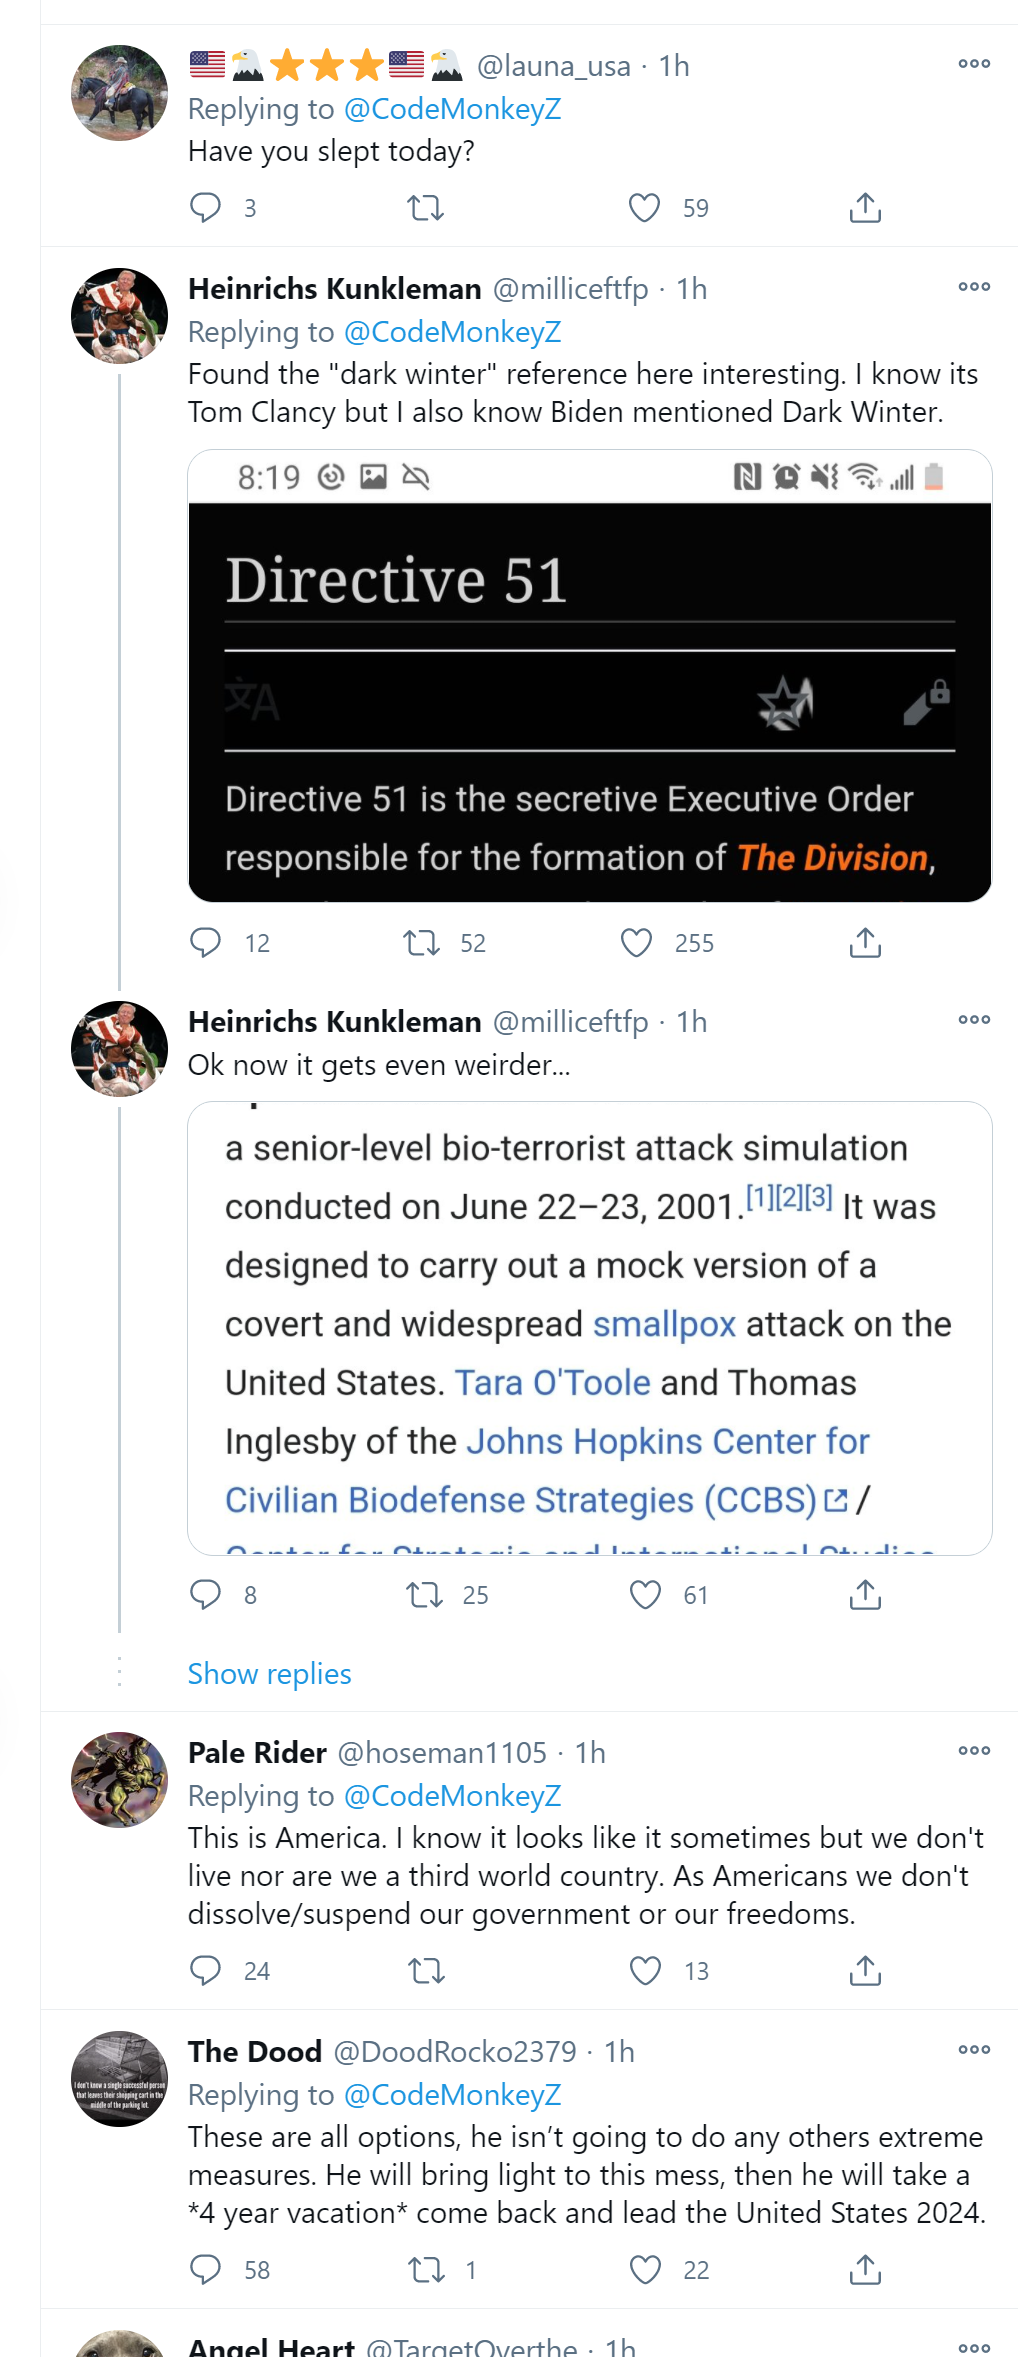
Task: Open @CodeMonkeyZ link in Pale Rider reply
Action: [452, 1796]
